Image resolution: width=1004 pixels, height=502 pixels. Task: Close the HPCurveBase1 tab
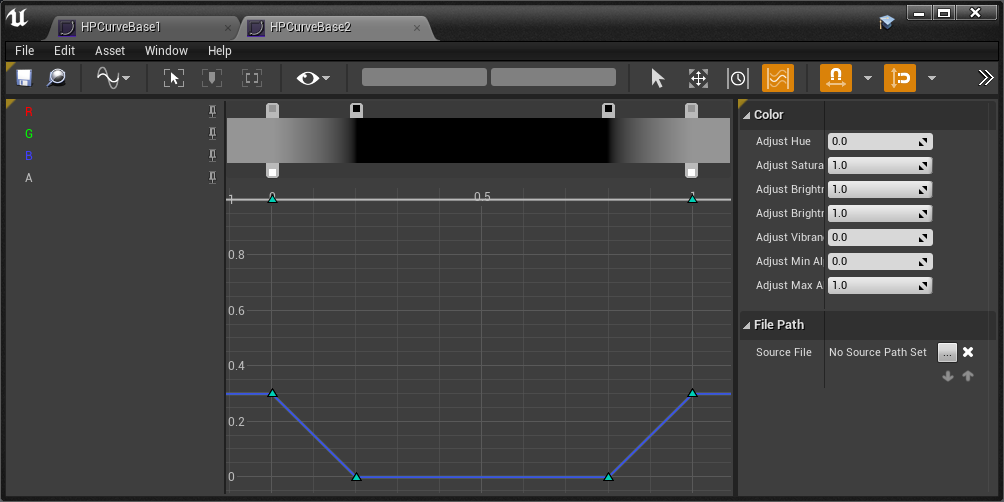pos(228,28)
